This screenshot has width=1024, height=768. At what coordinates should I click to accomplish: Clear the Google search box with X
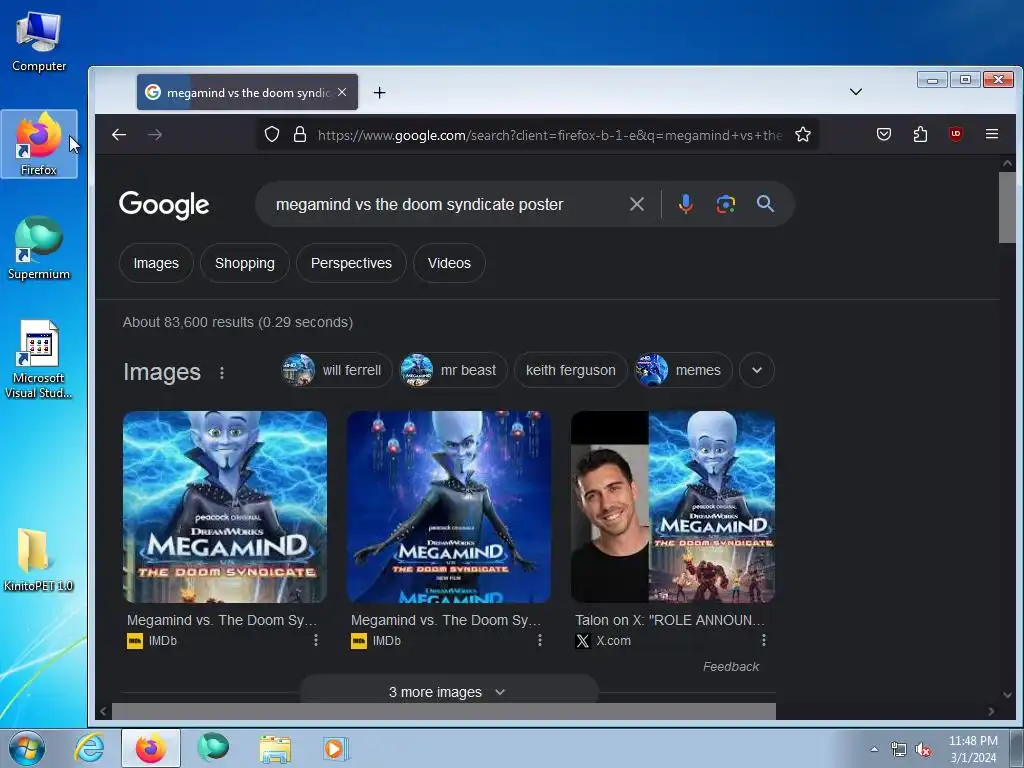[x=637, y=204]
